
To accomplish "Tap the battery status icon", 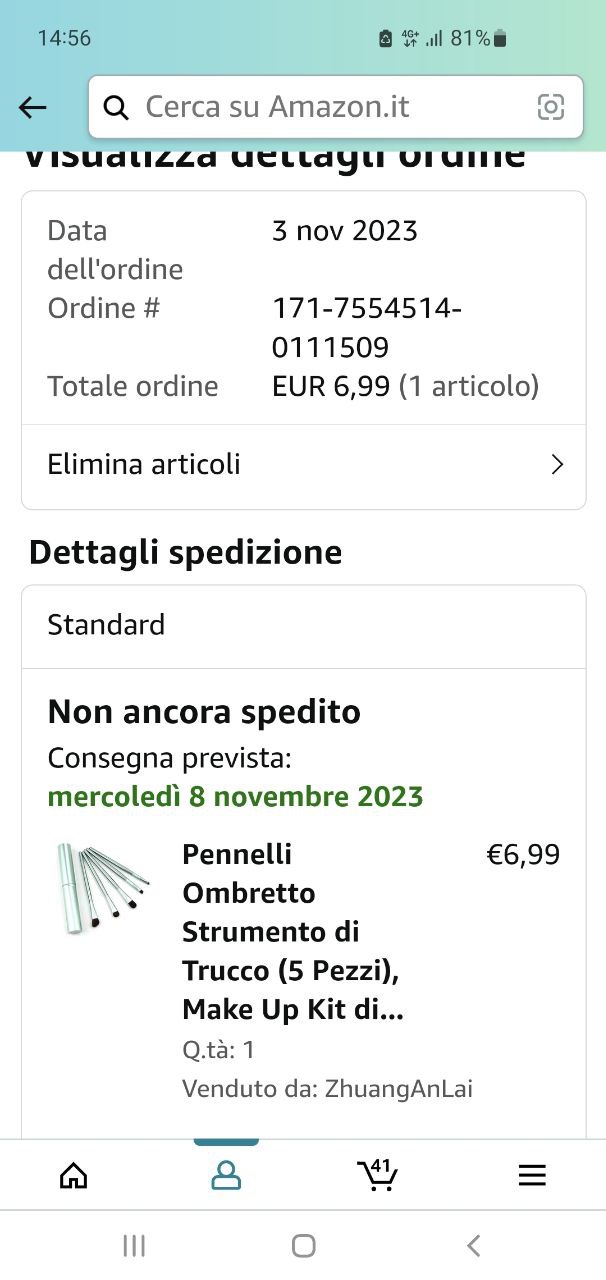I will pyautogui.click(x=500, y=39).
